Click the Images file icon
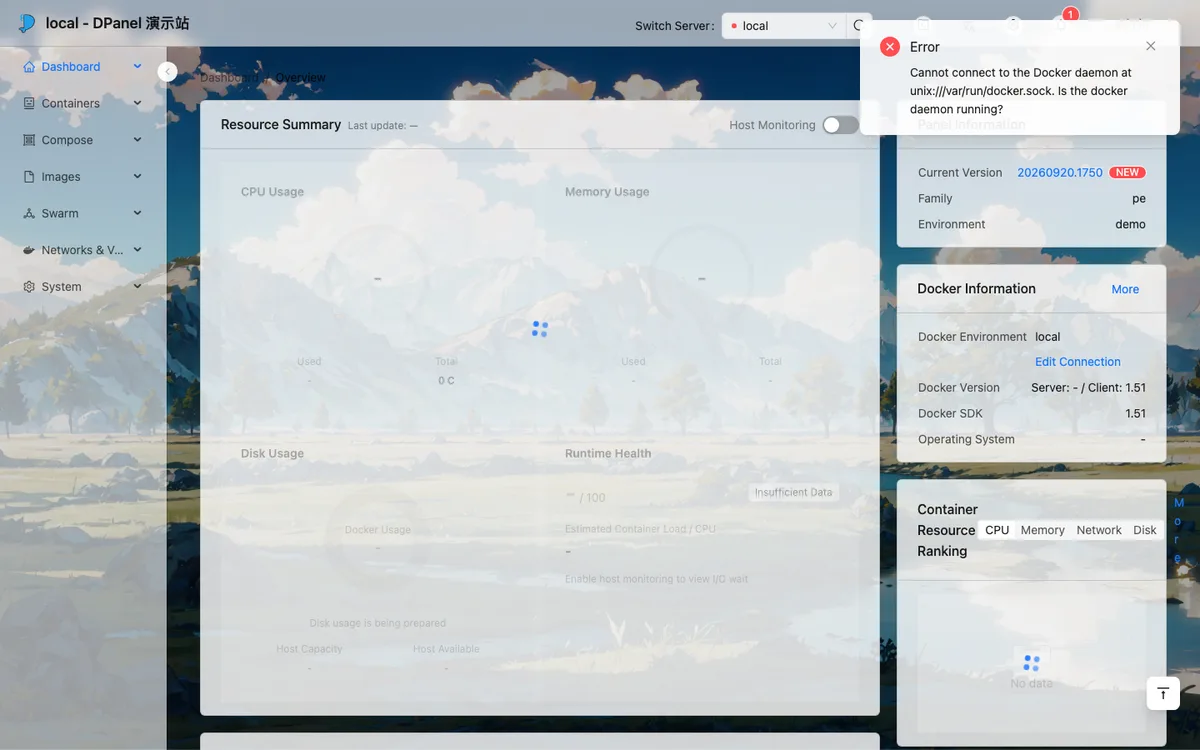The image size is (1200, 750). click(x=30, y=177)
